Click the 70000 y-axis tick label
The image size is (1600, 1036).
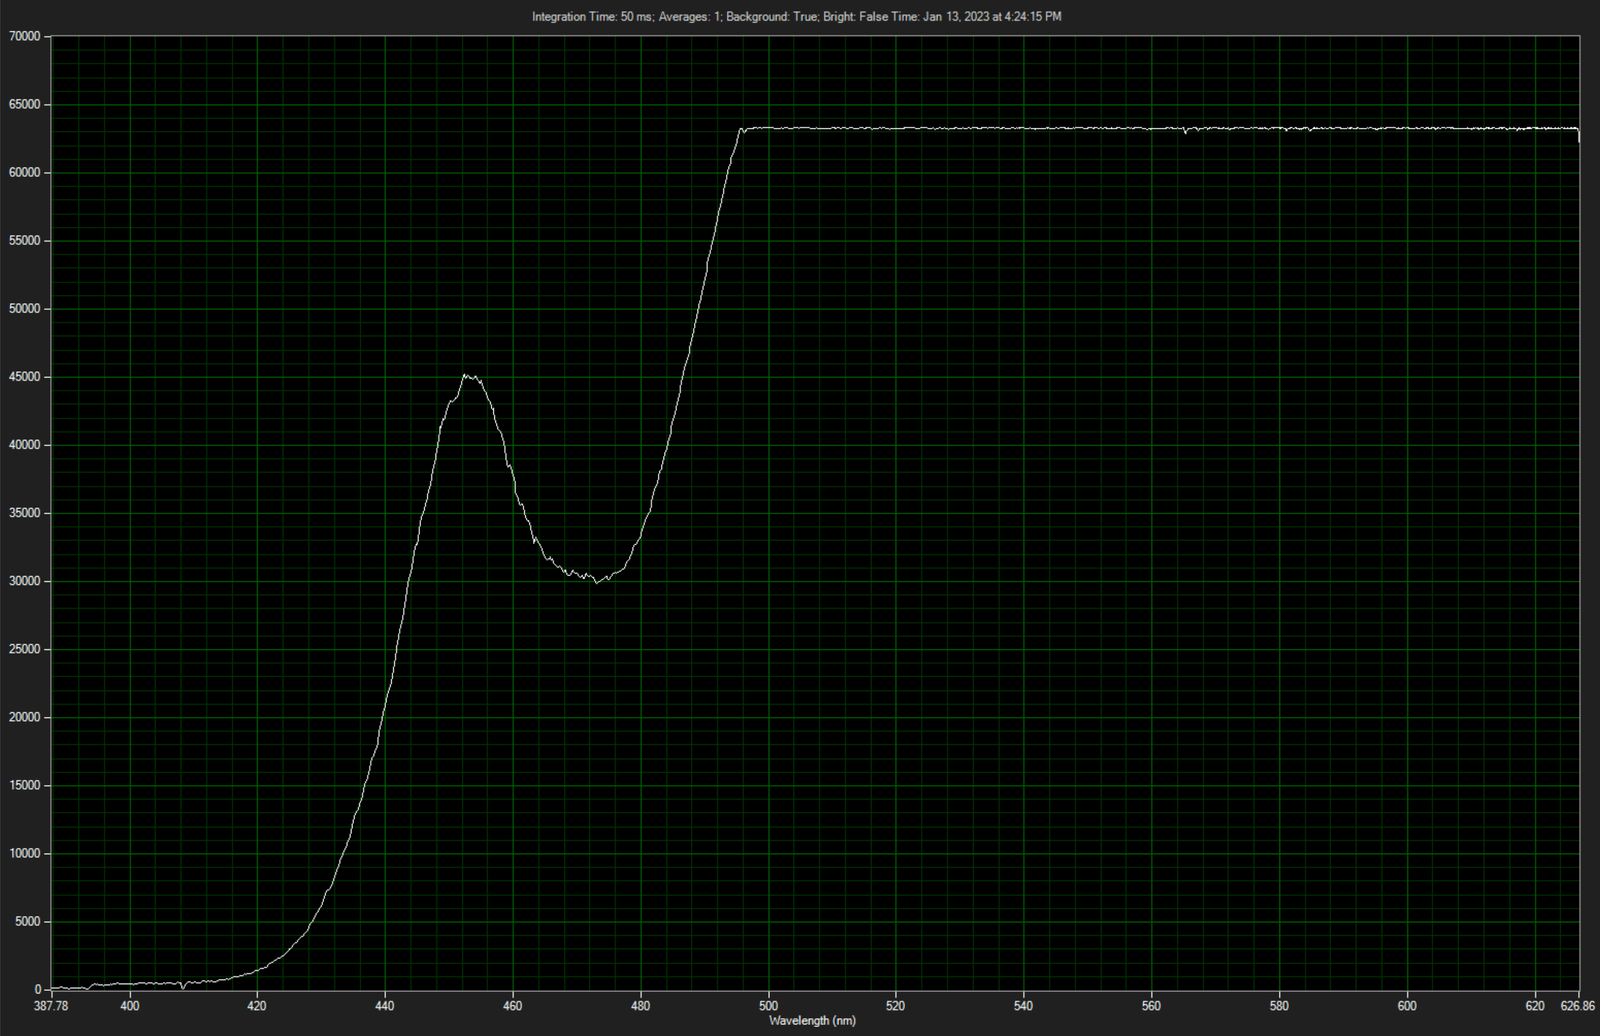pyautogui.click(x=24, y=37)
